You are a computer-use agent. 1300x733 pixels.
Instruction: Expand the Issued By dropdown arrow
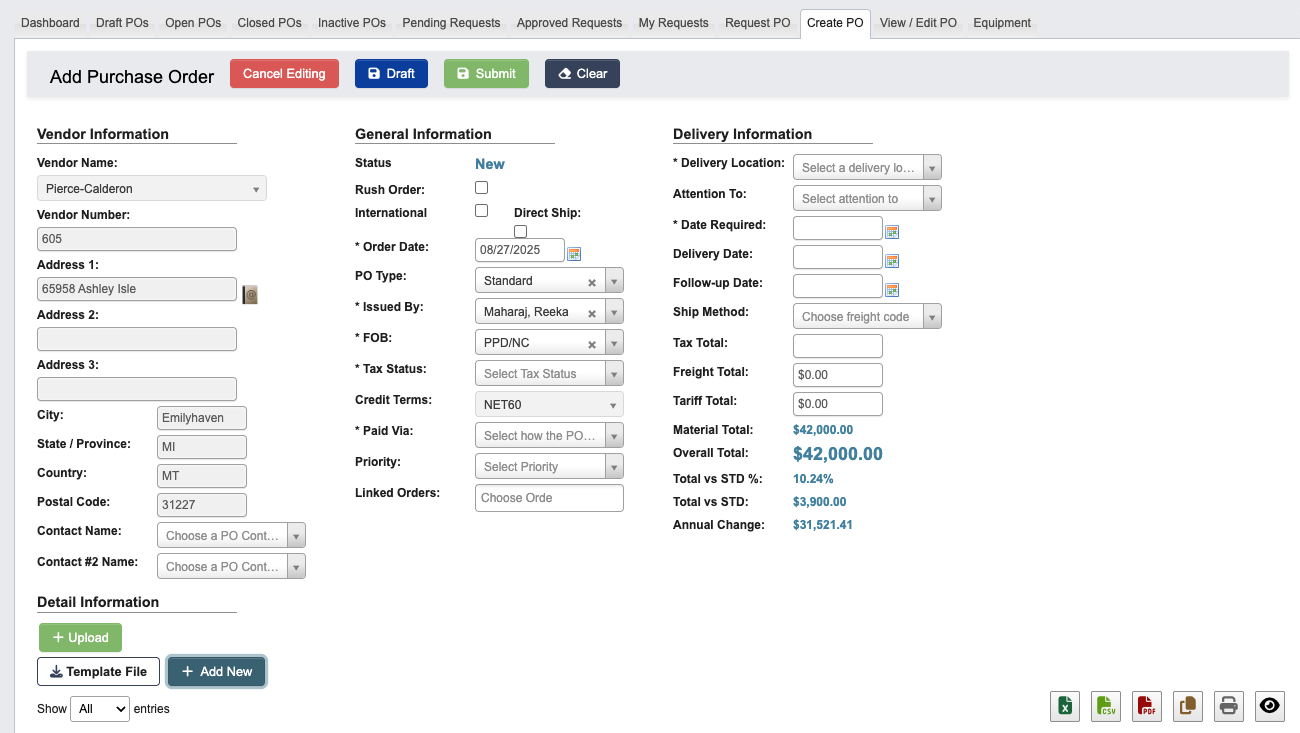coord(614,312)
